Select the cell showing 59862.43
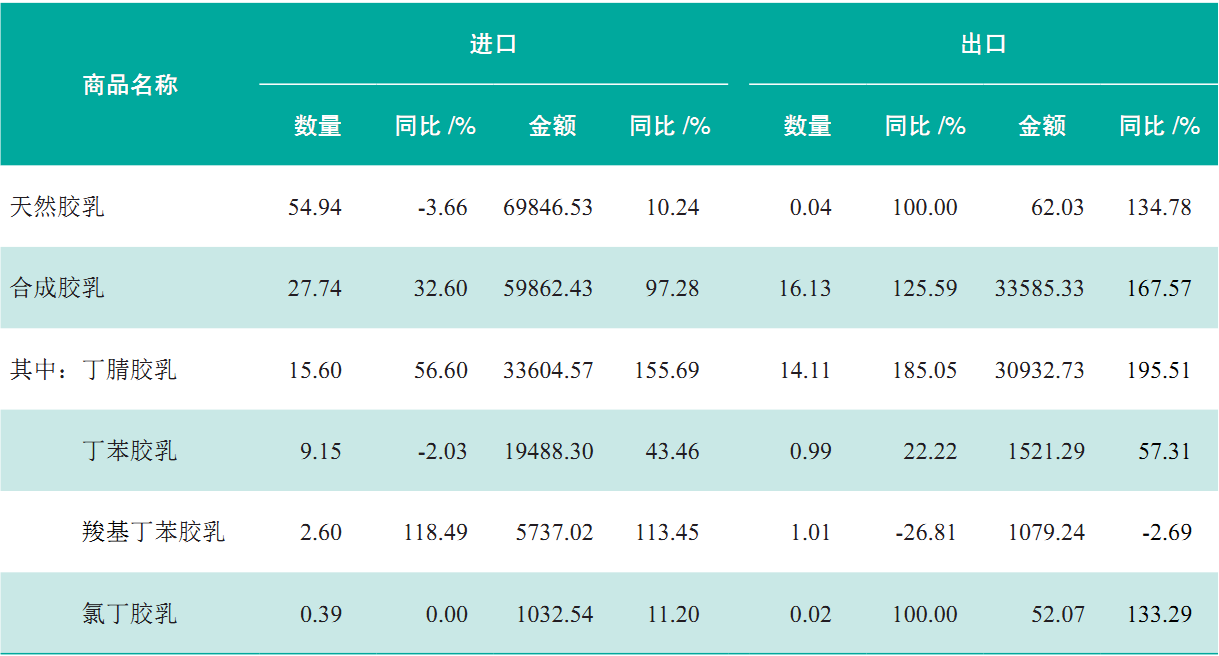 [x=548, y=289]
